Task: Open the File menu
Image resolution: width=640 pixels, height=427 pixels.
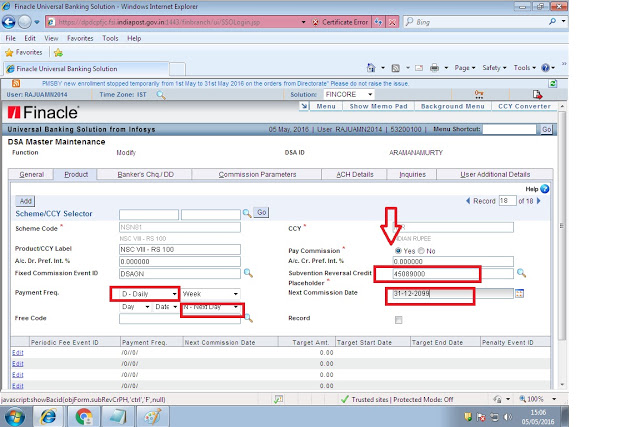Action: tap(11, 38)
